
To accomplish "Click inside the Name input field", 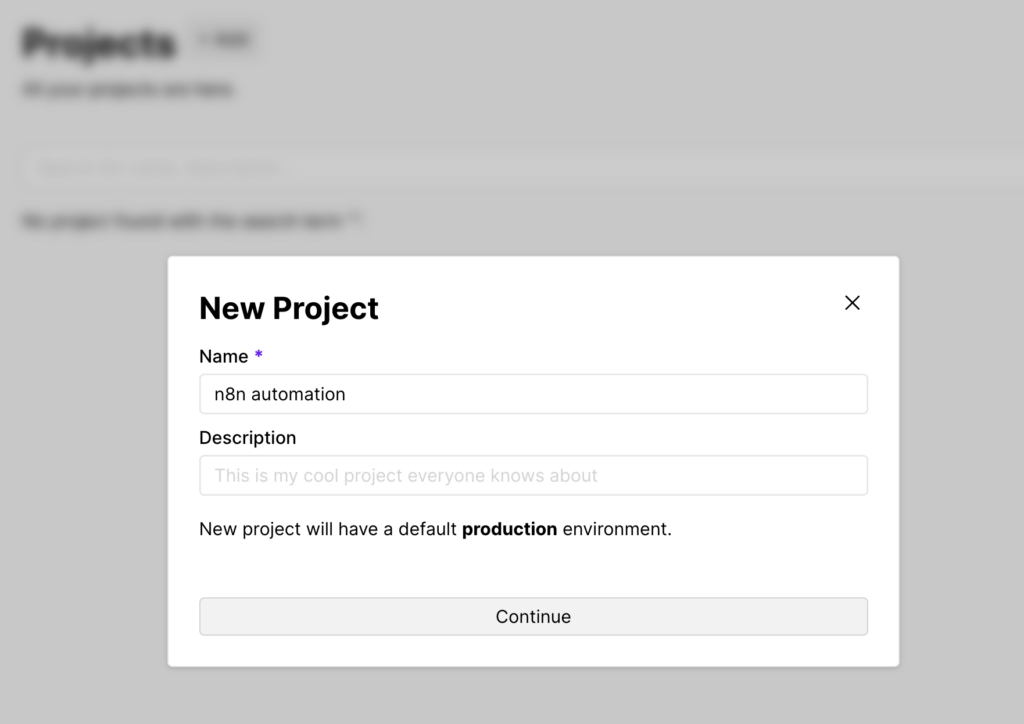I will 532,394.
